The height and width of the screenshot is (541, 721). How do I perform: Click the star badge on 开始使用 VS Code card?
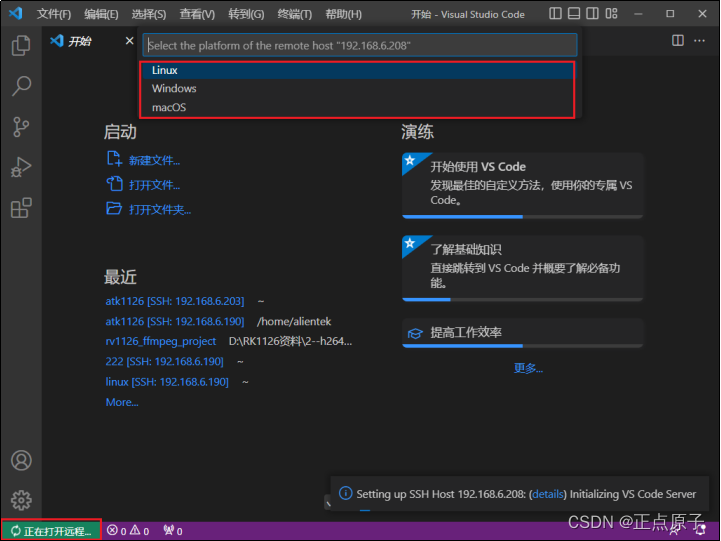click(410, 160)
